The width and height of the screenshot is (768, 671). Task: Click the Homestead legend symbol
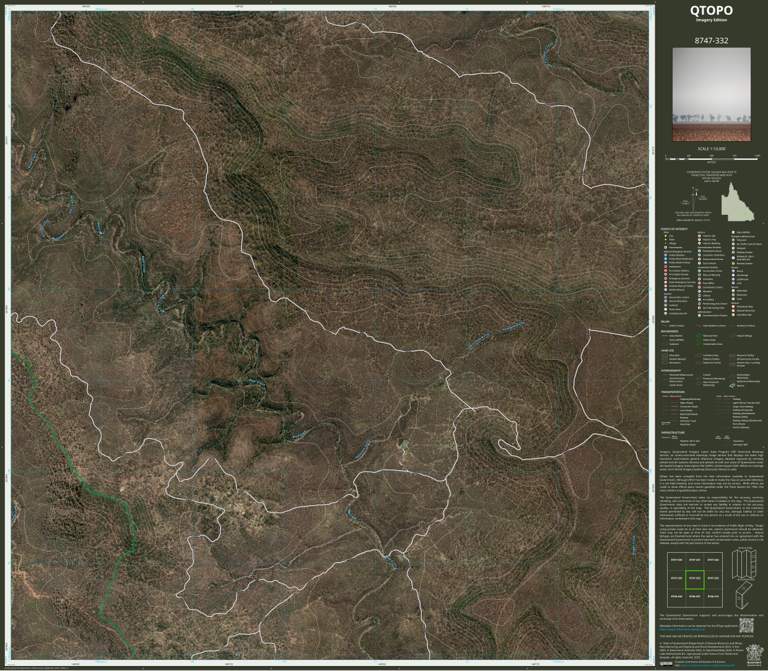click(666, 247)
